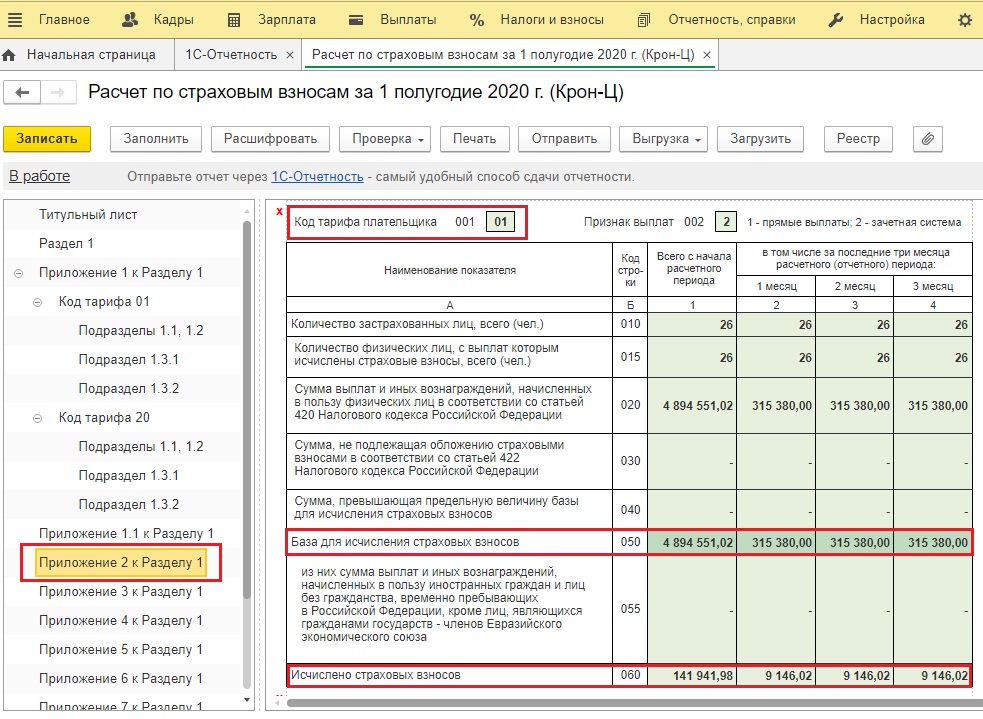The height and width of the screenshot is (719, 983).
Task: Click the section tree vertical scrollbar thumb
Action: point(247,411)
